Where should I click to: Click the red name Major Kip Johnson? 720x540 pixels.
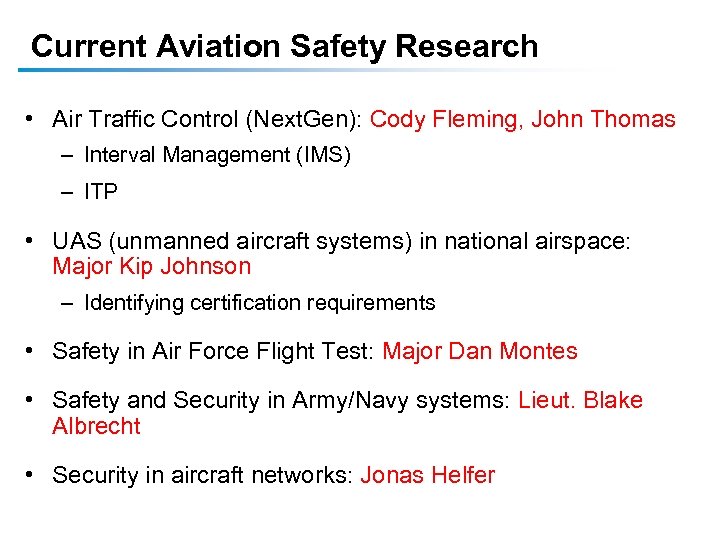[151, 267]
